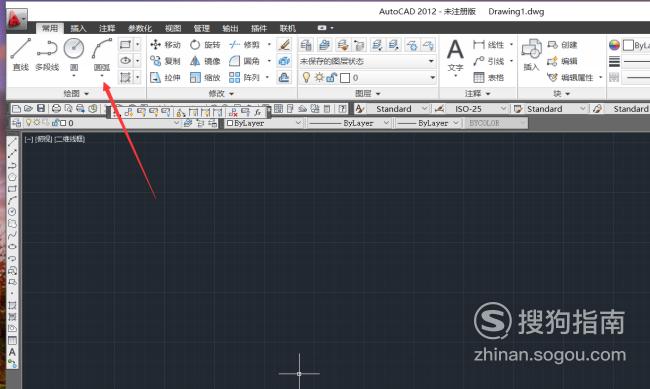Click the text A tool in the left toolbar
Image resolution: width=650 pixels, height=389 pixels.
click(12, 352)
